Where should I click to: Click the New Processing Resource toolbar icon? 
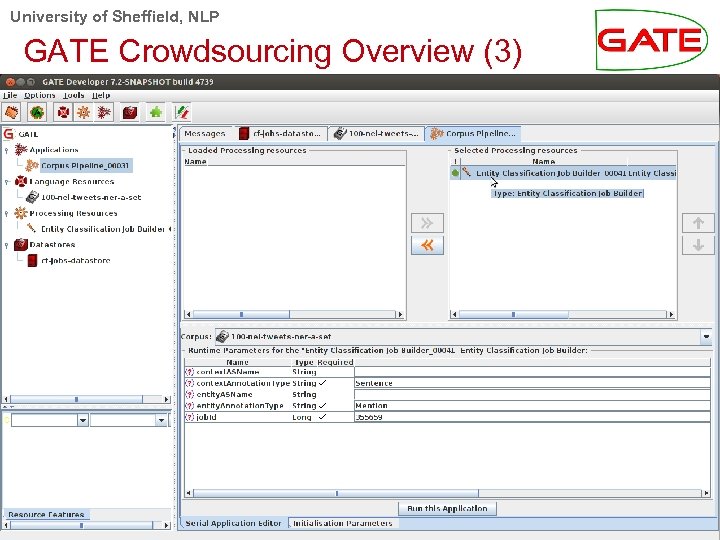[83, 112]
